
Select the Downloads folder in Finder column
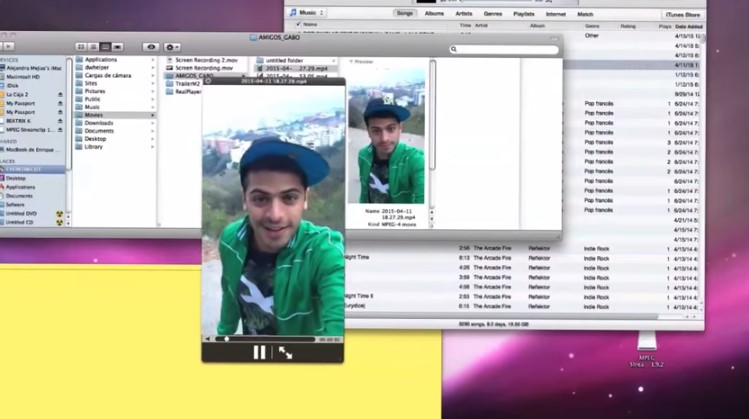tap(99, 123)
